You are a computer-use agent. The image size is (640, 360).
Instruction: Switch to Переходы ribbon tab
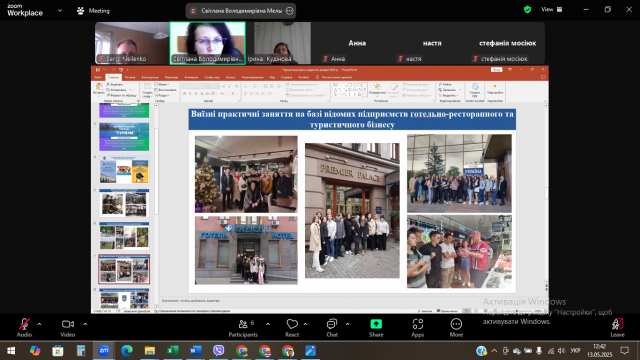(x=171, y=77)
